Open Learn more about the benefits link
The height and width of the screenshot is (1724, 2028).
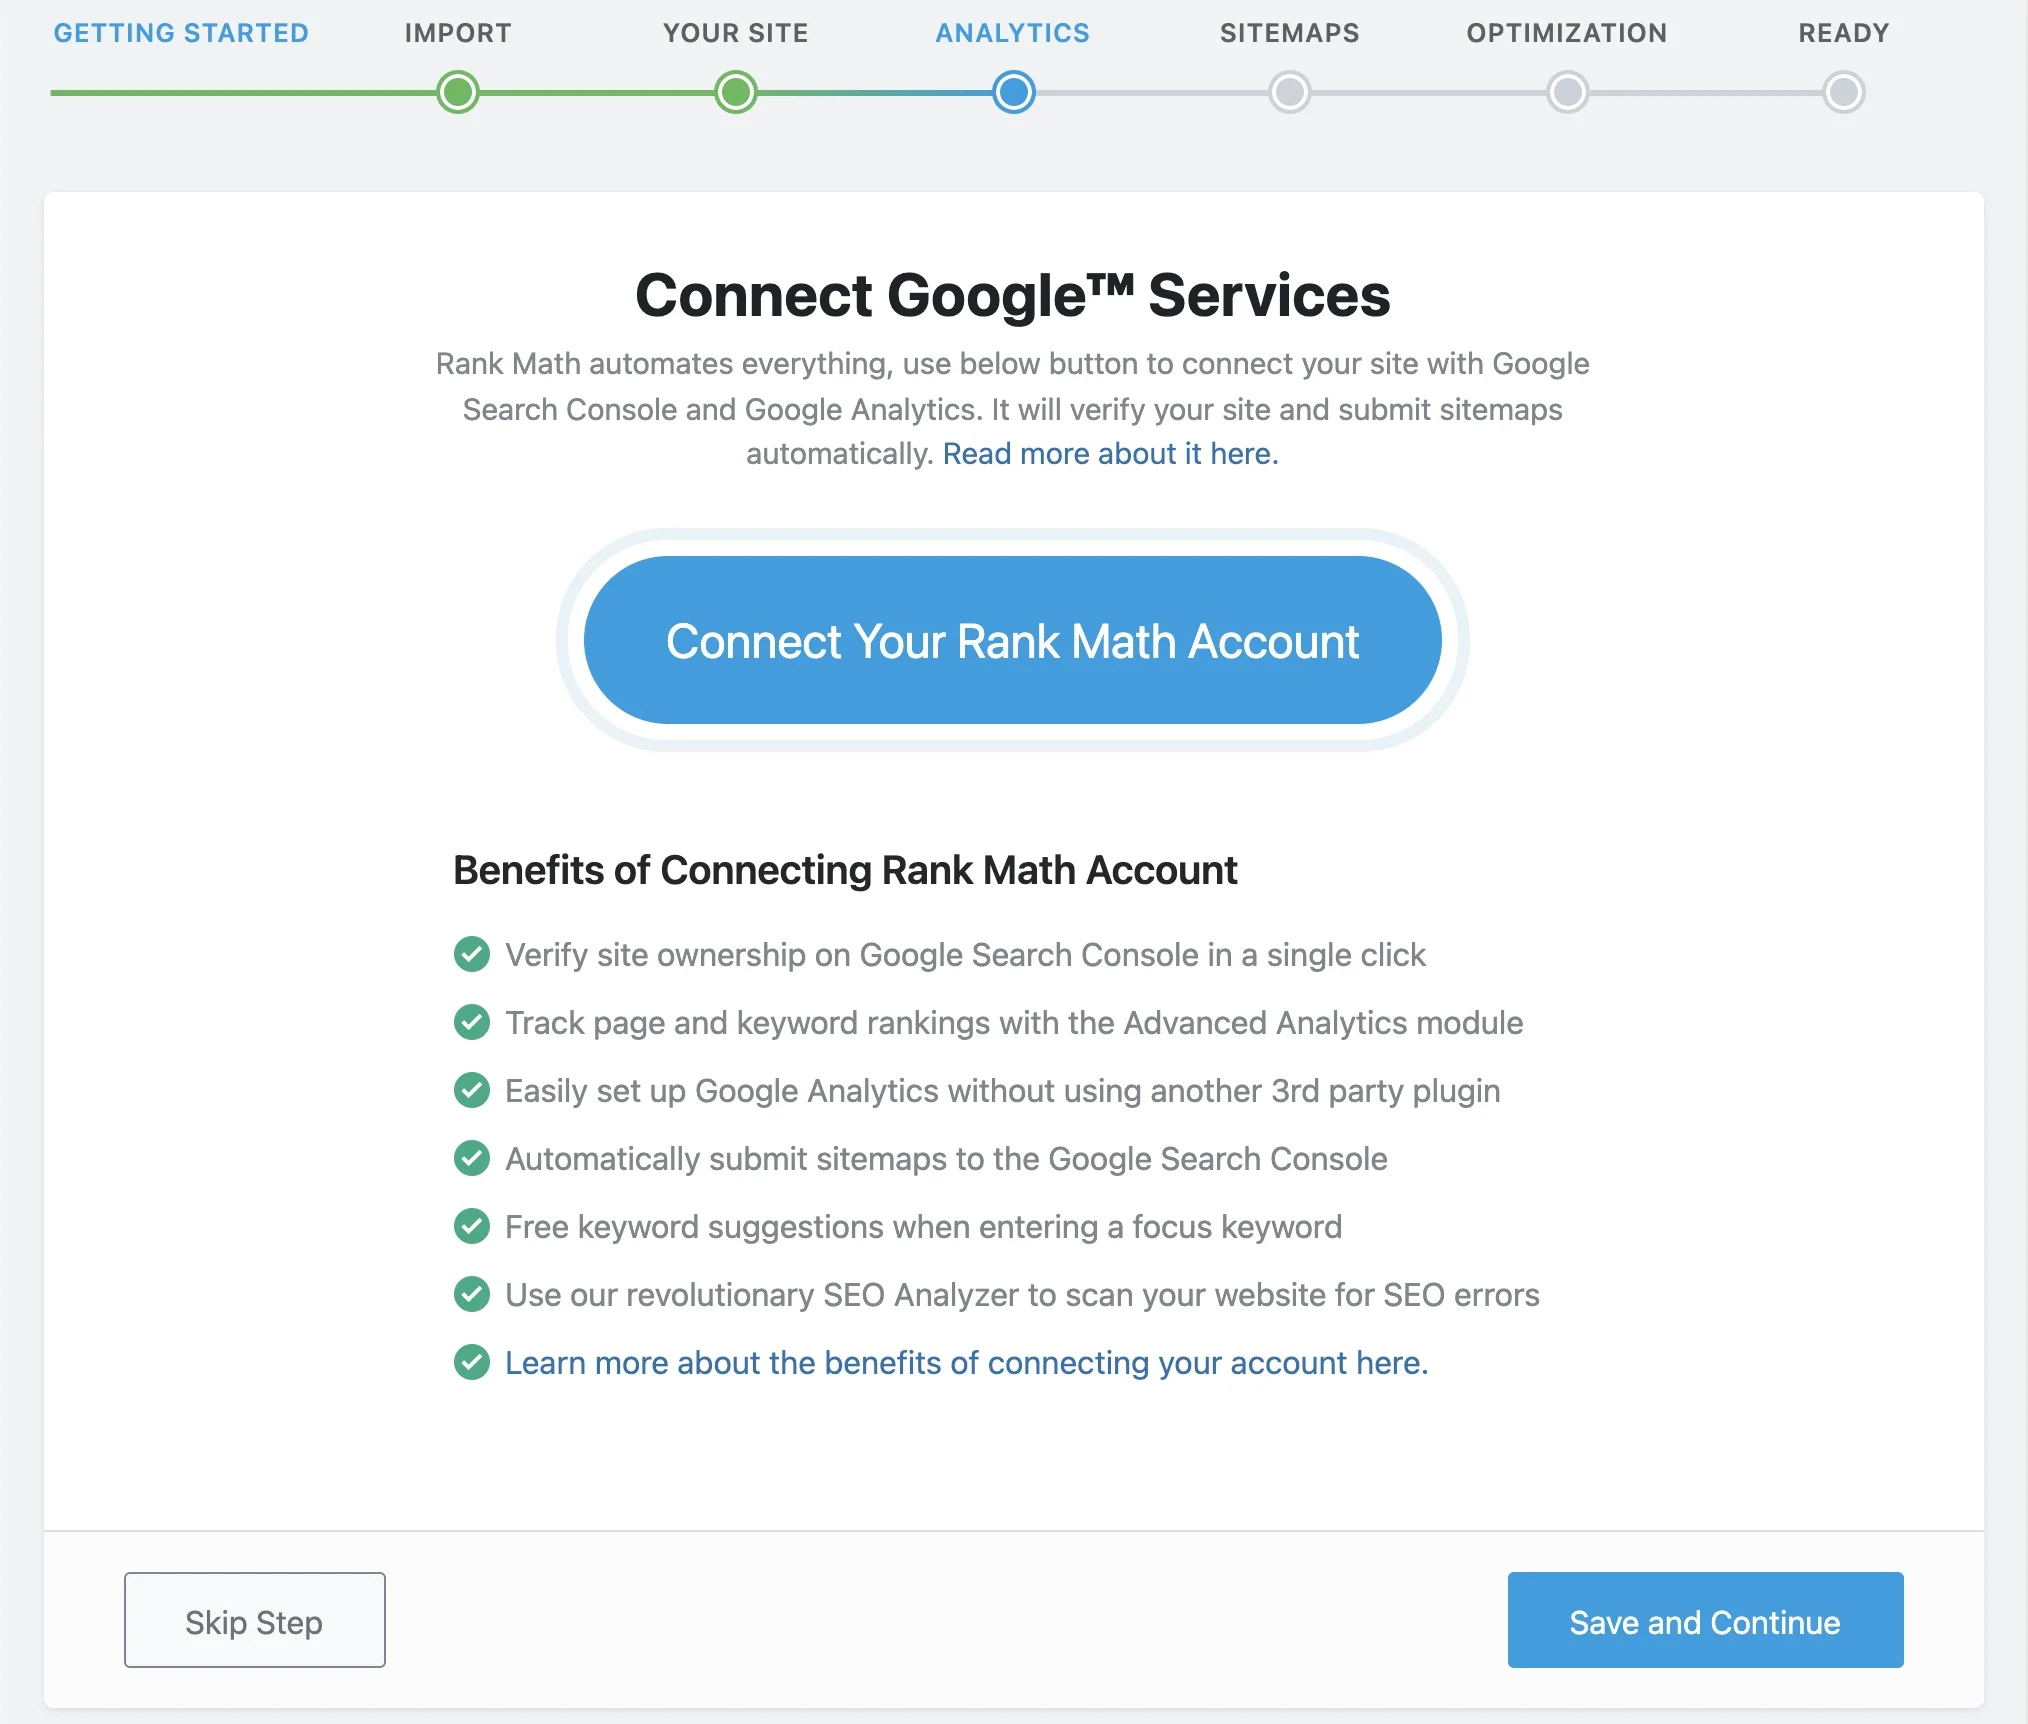click(966, 1363)
